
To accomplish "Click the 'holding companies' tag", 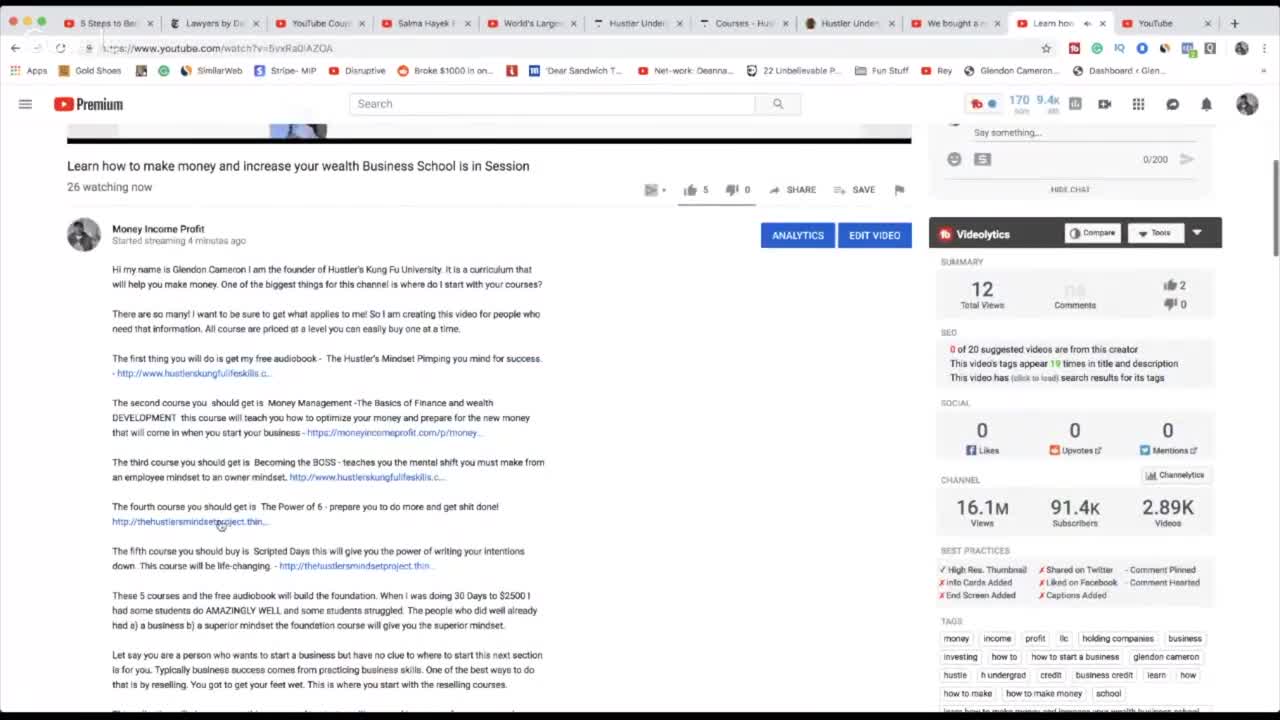I will [1118, 639].
